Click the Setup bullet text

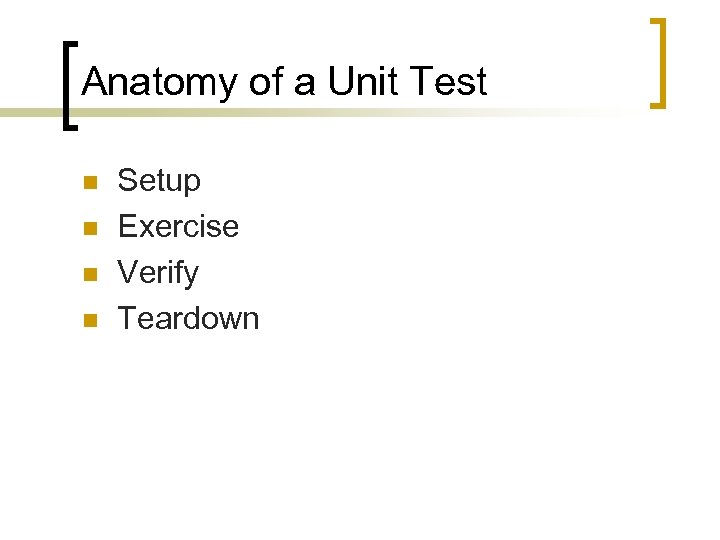tap(159, 181)
